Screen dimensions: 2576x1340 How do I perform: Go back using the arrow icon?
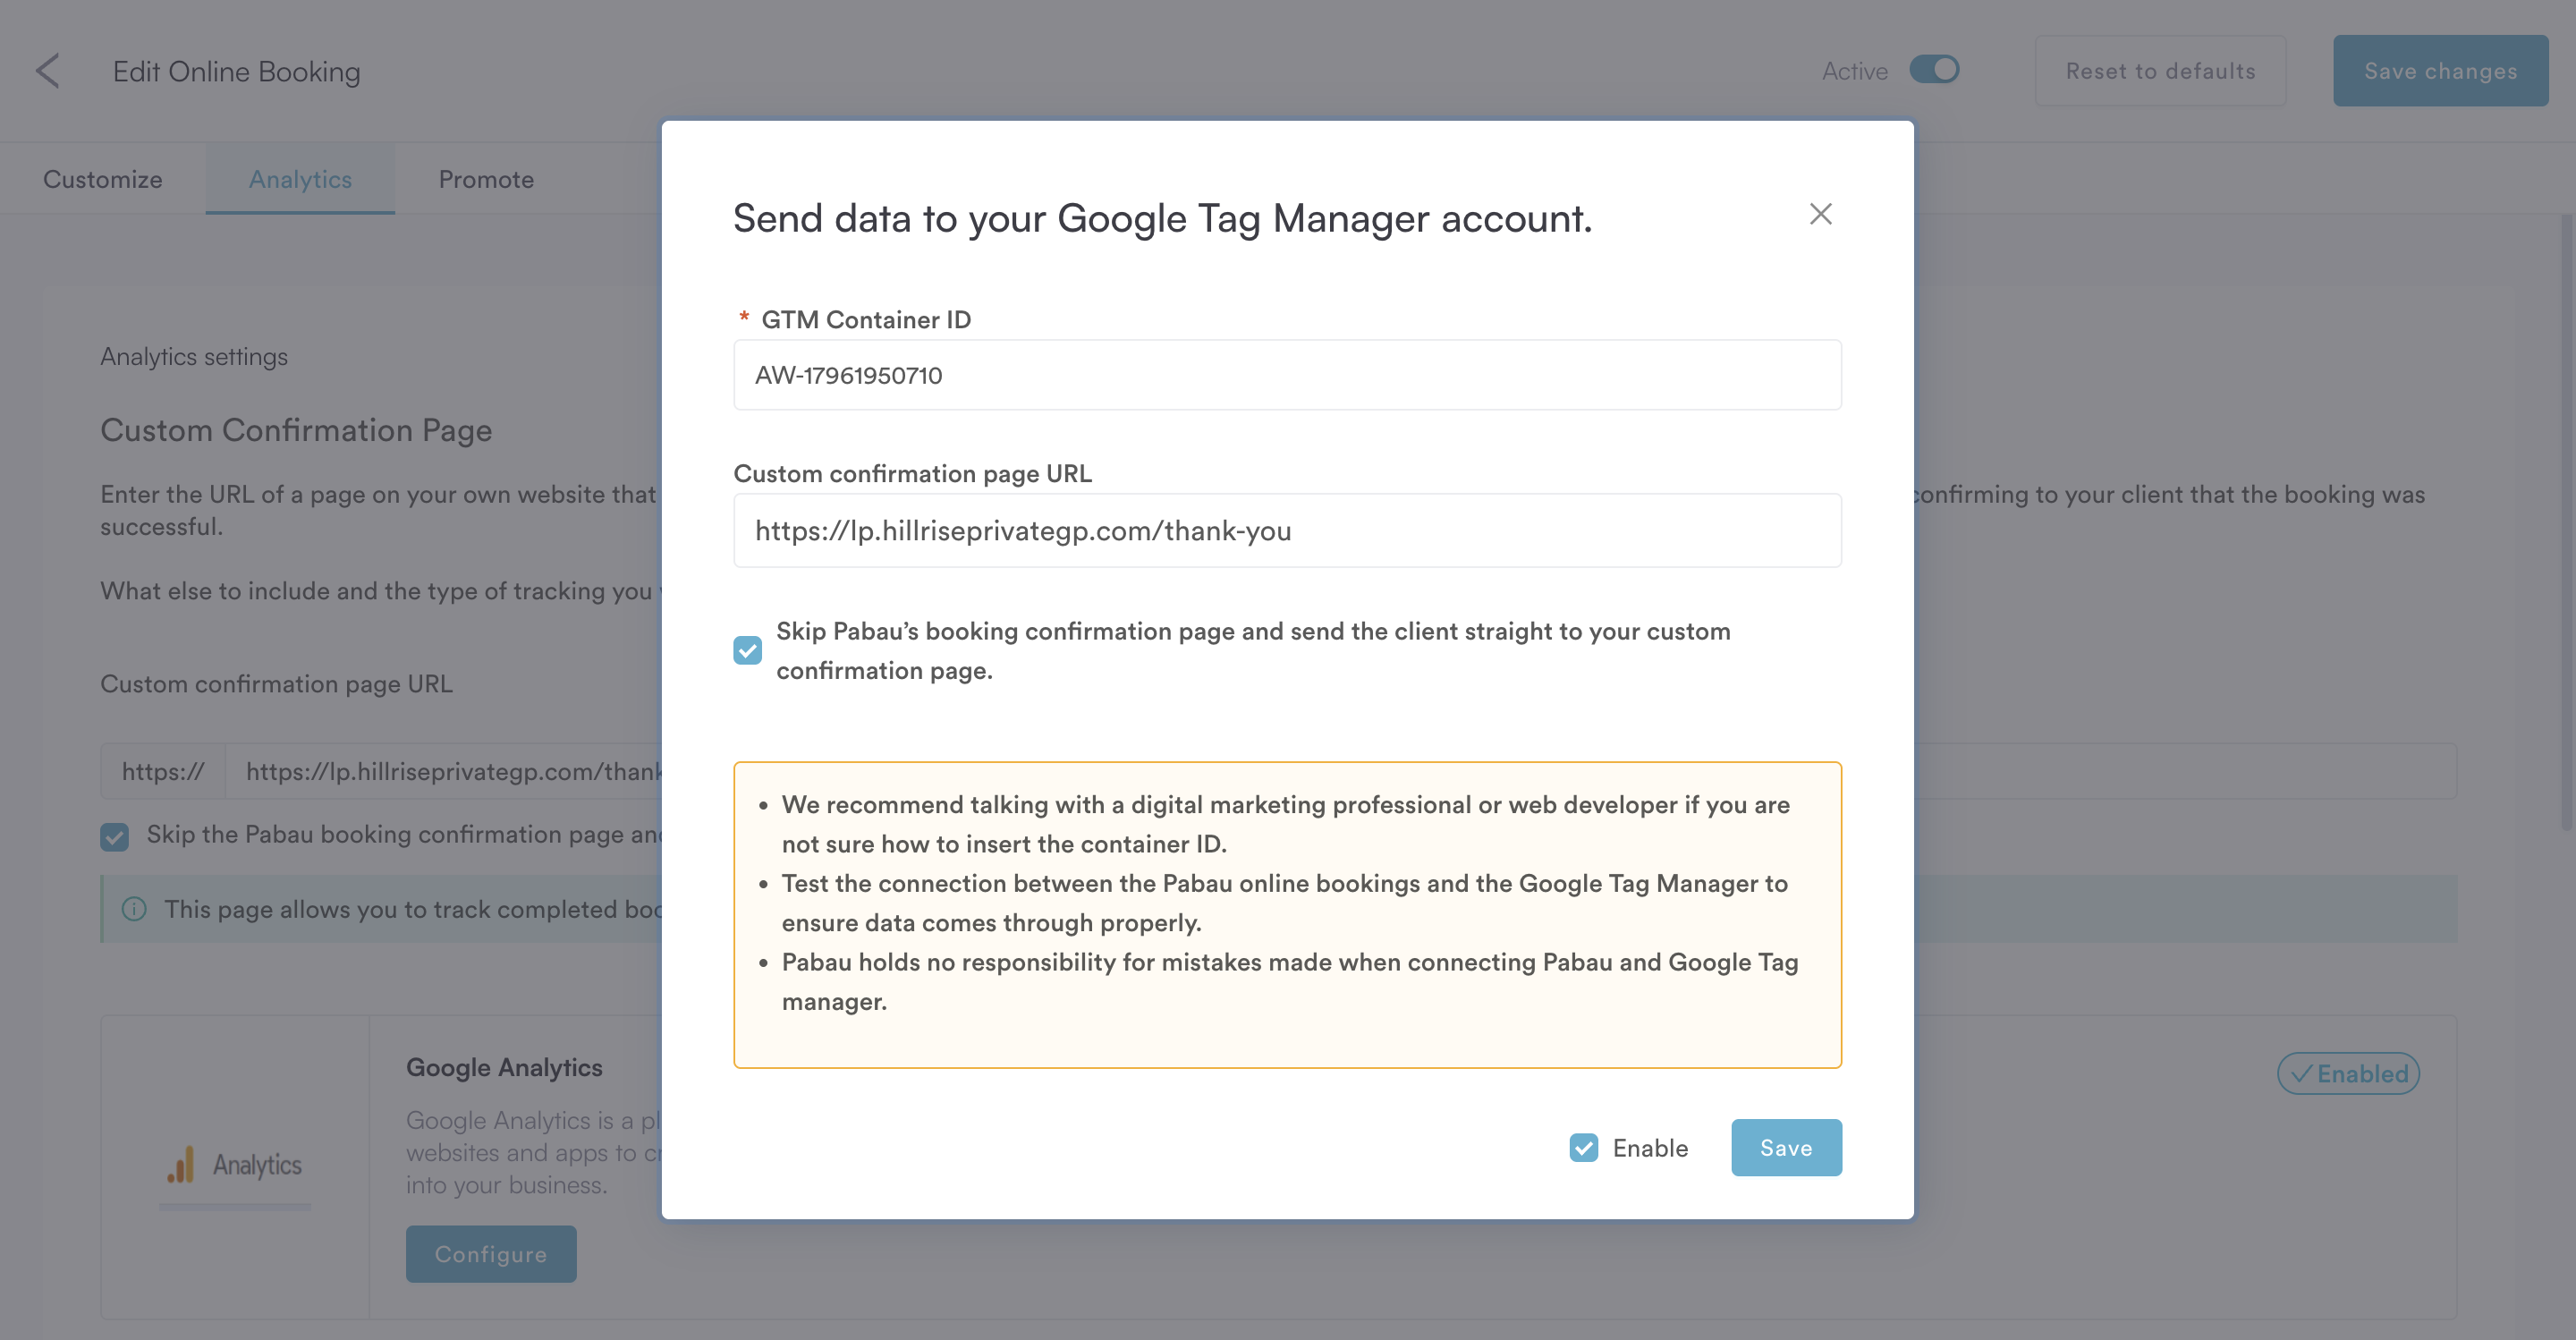tap(48, 71)
